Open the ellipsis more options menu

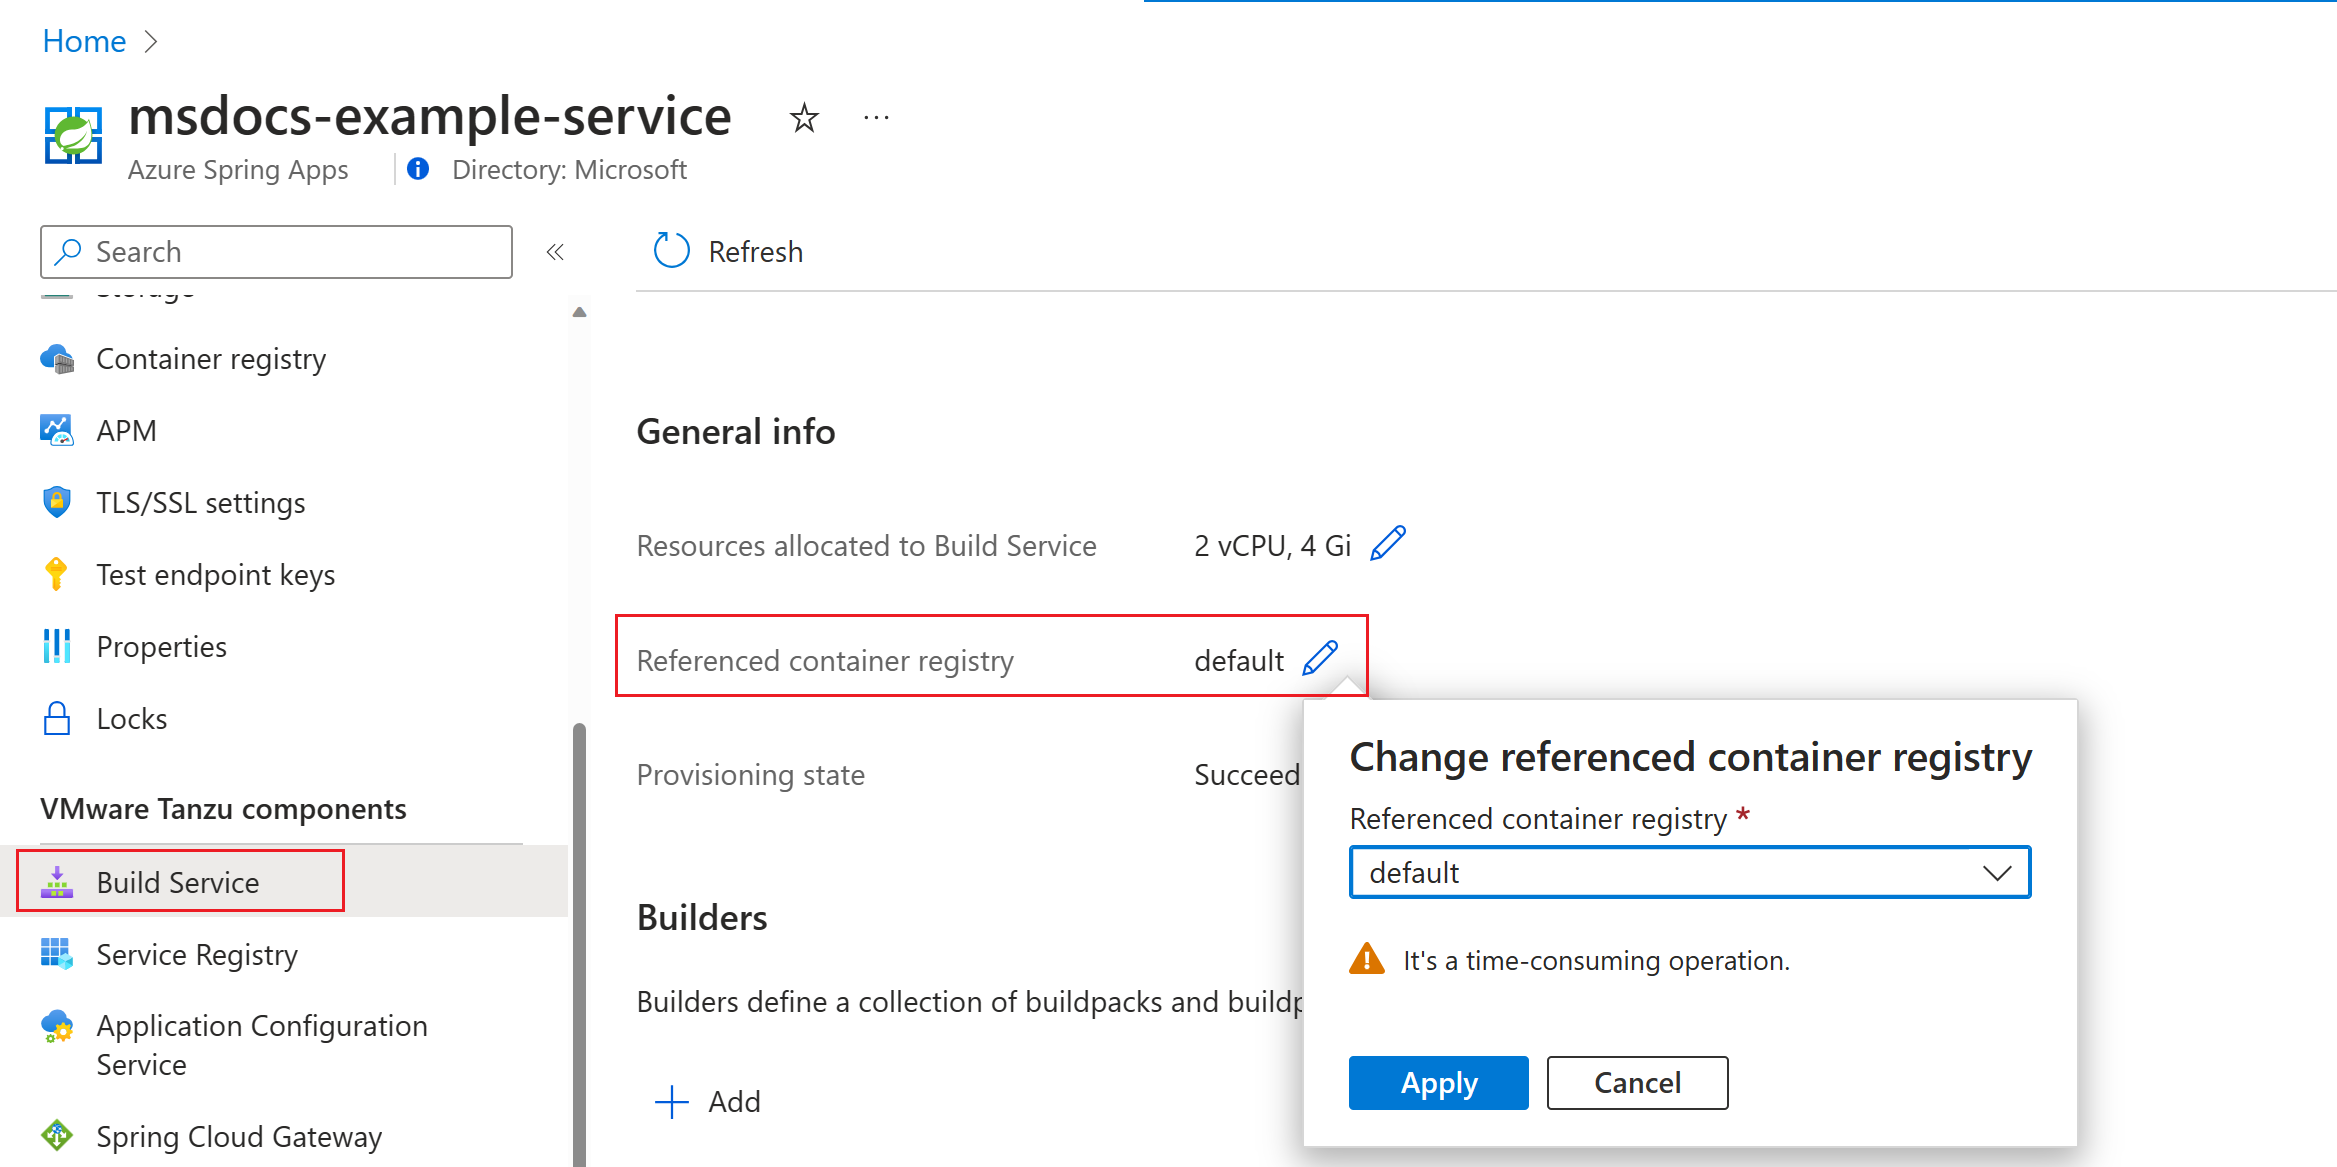[x=876, y=118]
